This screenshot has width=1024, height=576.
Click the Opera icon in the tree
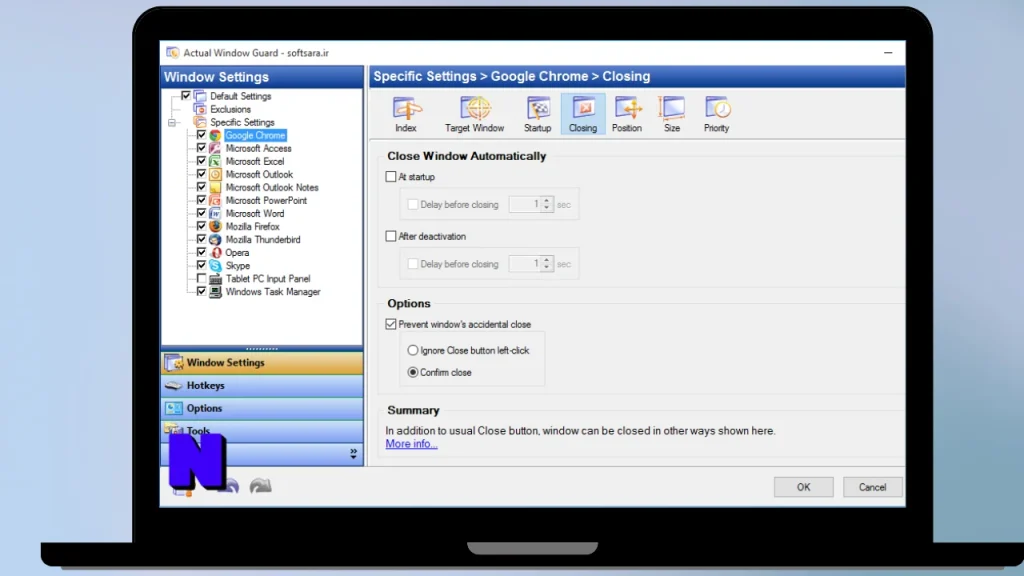point(215,253)
